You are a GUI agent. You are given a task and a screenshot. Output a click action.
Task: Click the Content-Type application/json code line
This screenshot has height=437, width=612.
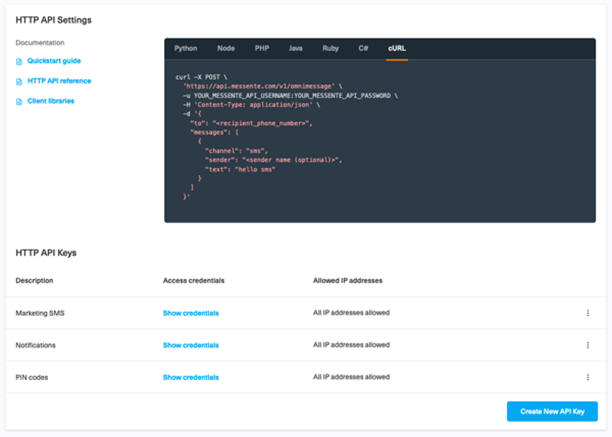pyautogui.click(x=251, y=105)
